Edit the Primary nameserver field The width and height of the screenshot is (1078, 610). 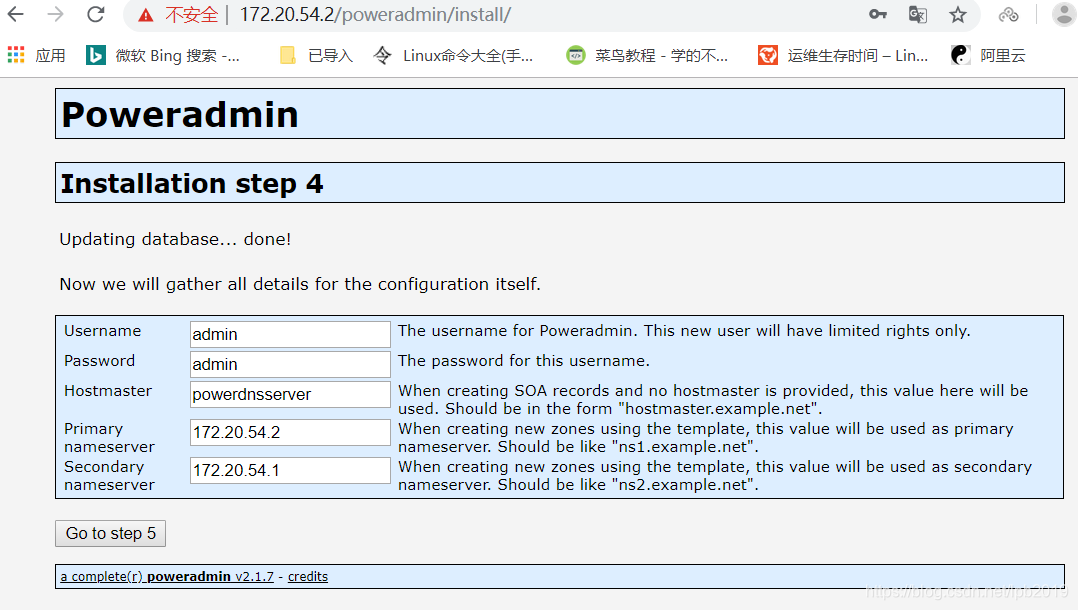point(290,433)
